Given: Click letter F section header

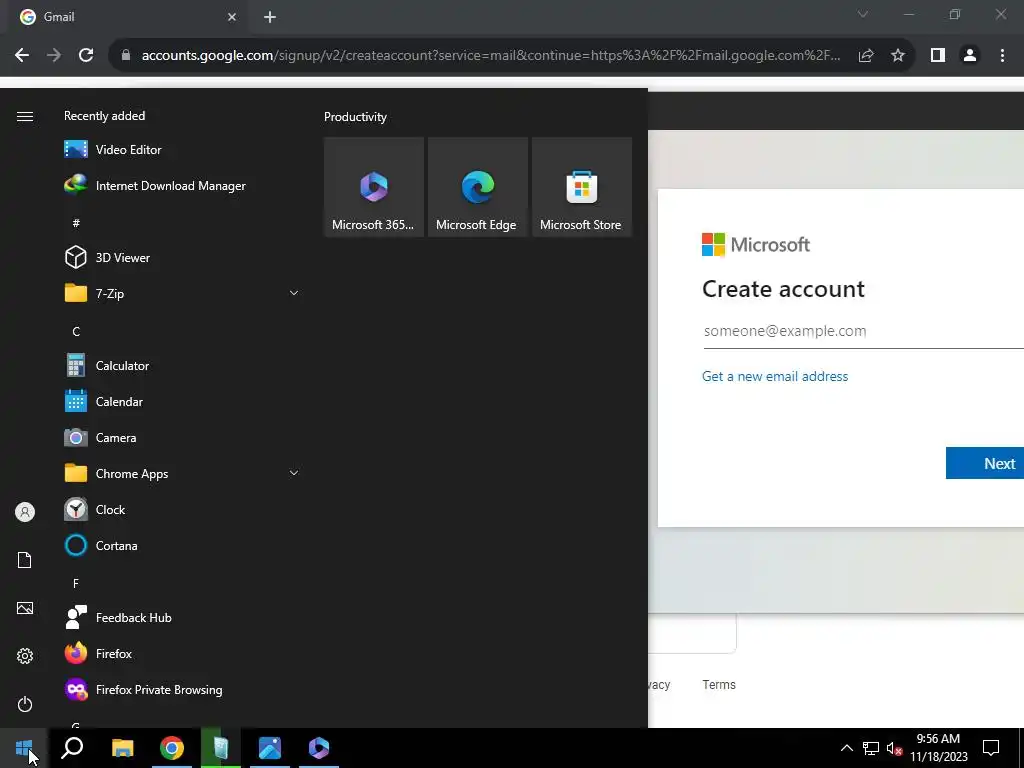Looking at the screenshot, I should pos(76,583).
